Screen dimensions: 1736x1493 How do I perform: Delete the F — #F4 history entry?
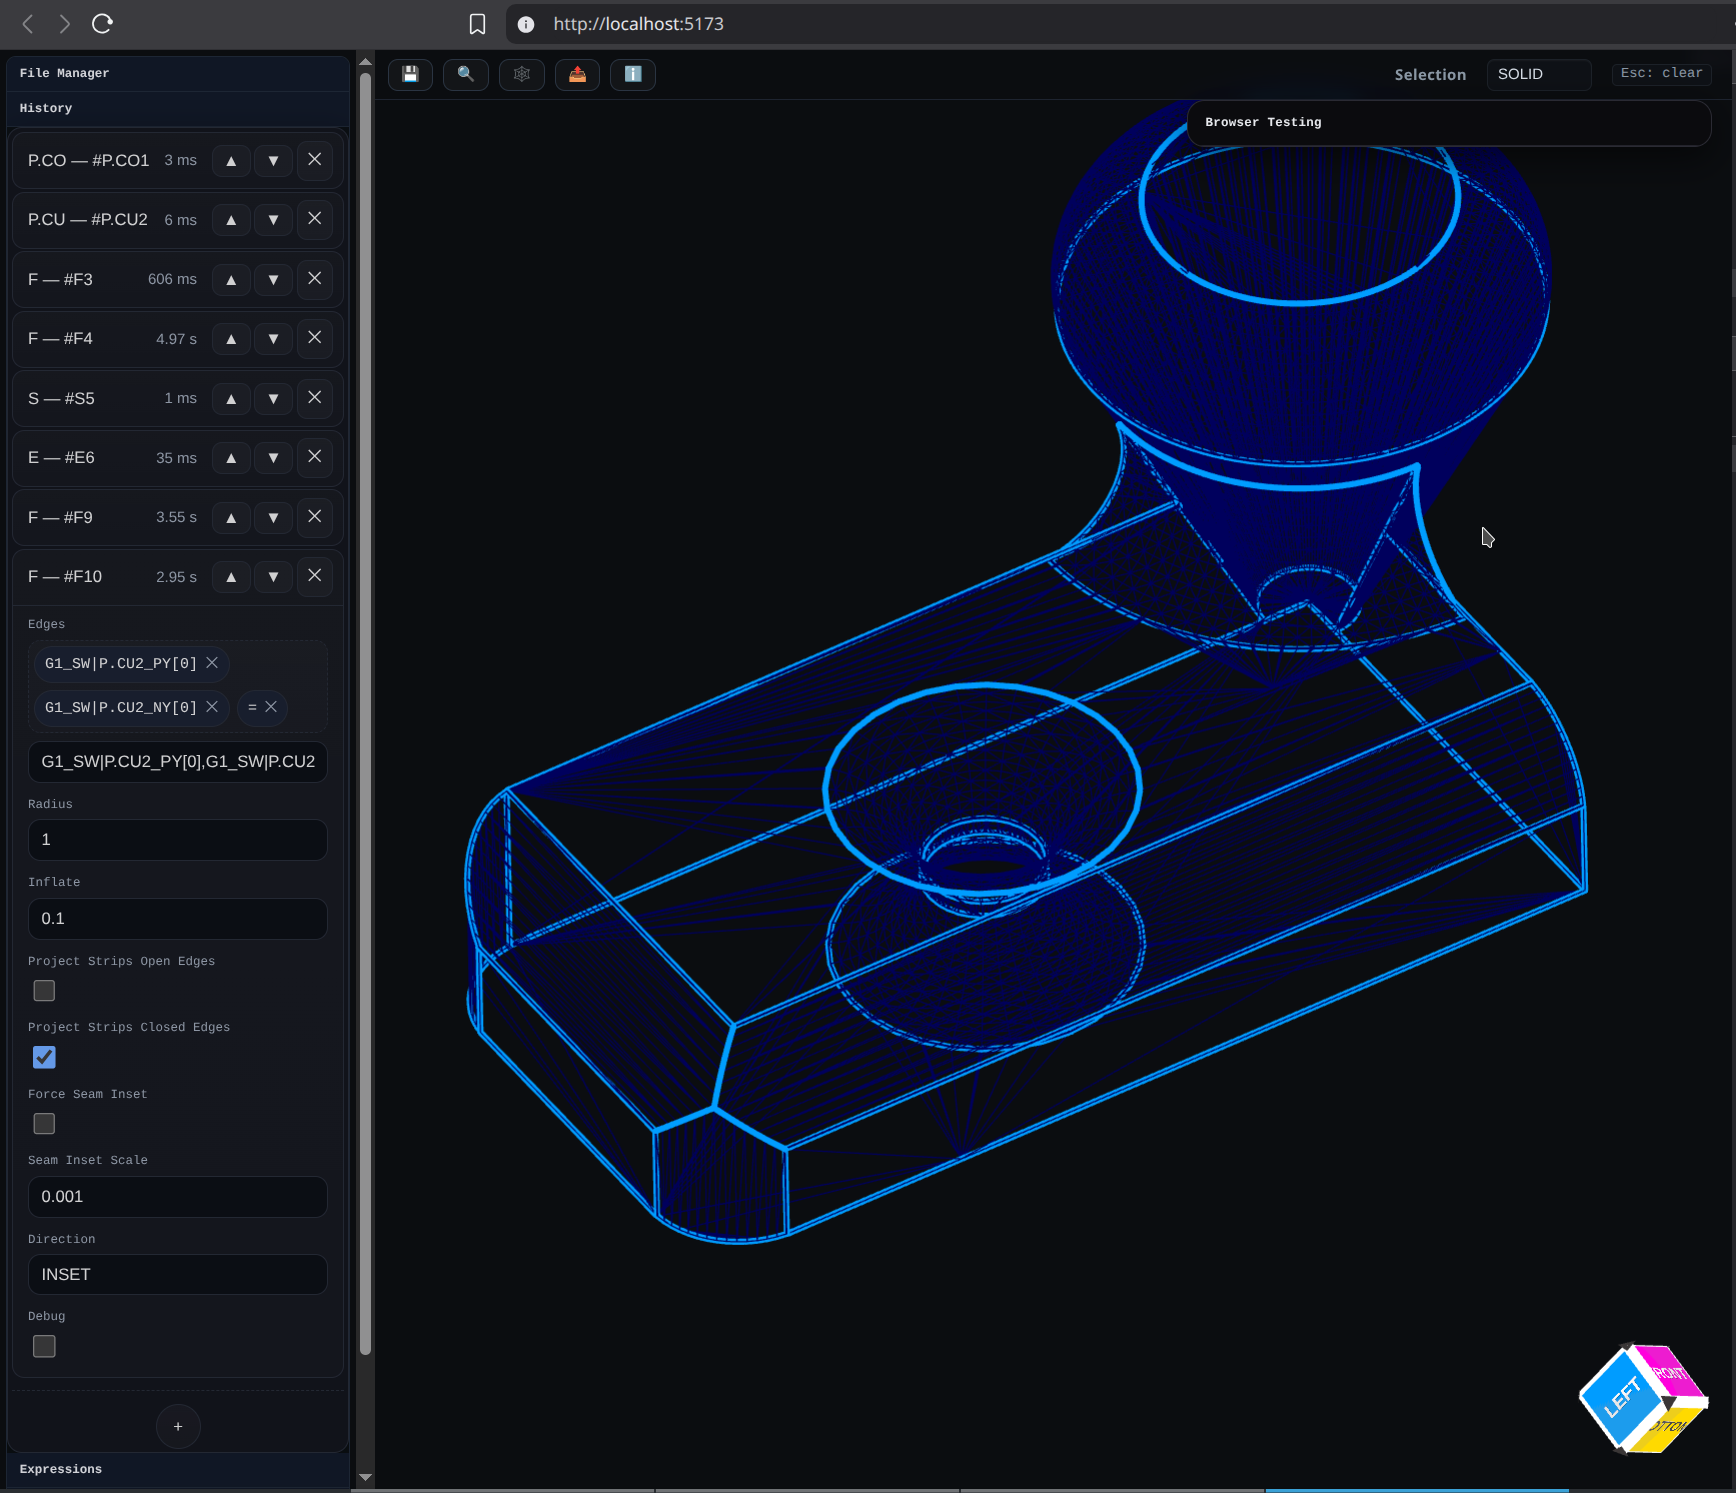[x=315, y=338]
